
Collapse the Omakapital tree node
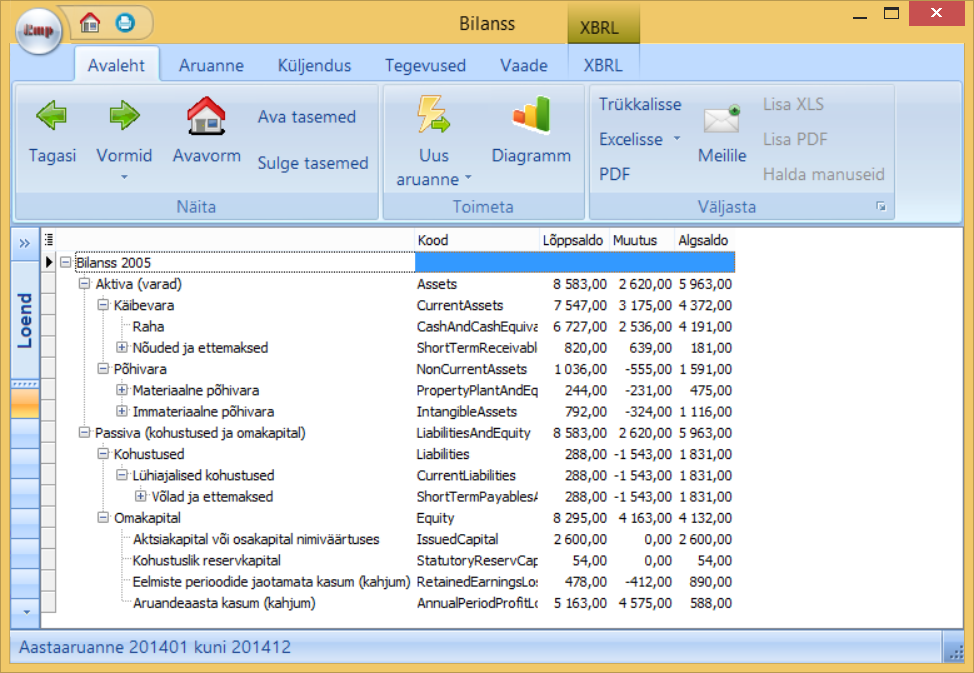(x=103, y=518)
